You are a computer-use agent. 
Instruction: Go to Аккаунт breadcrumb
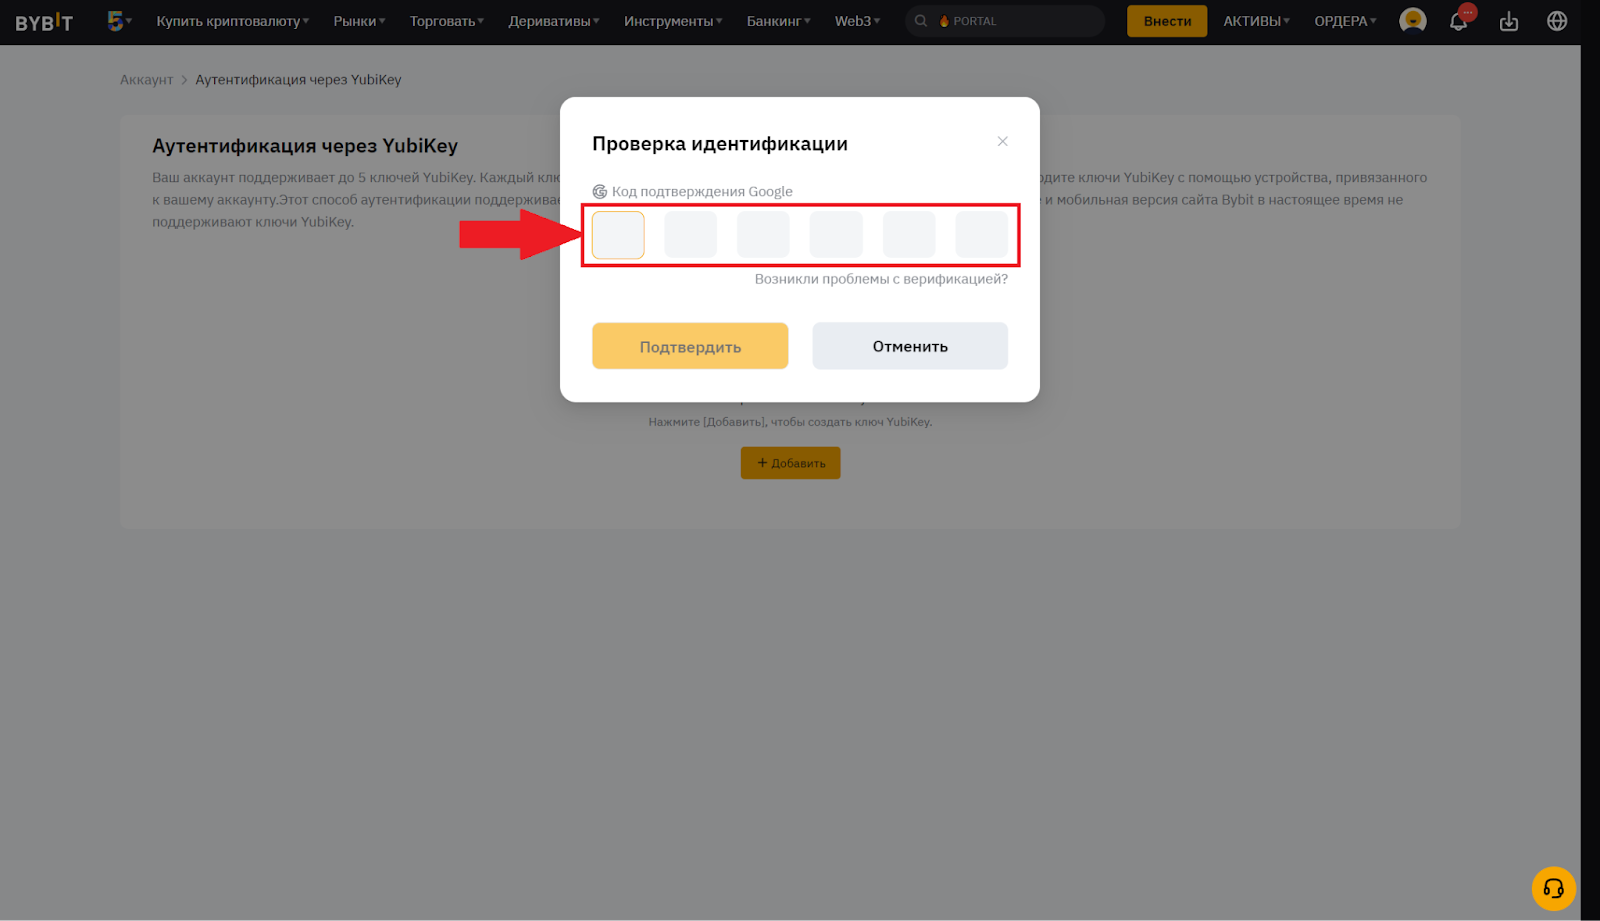click(x=146, y=80)
